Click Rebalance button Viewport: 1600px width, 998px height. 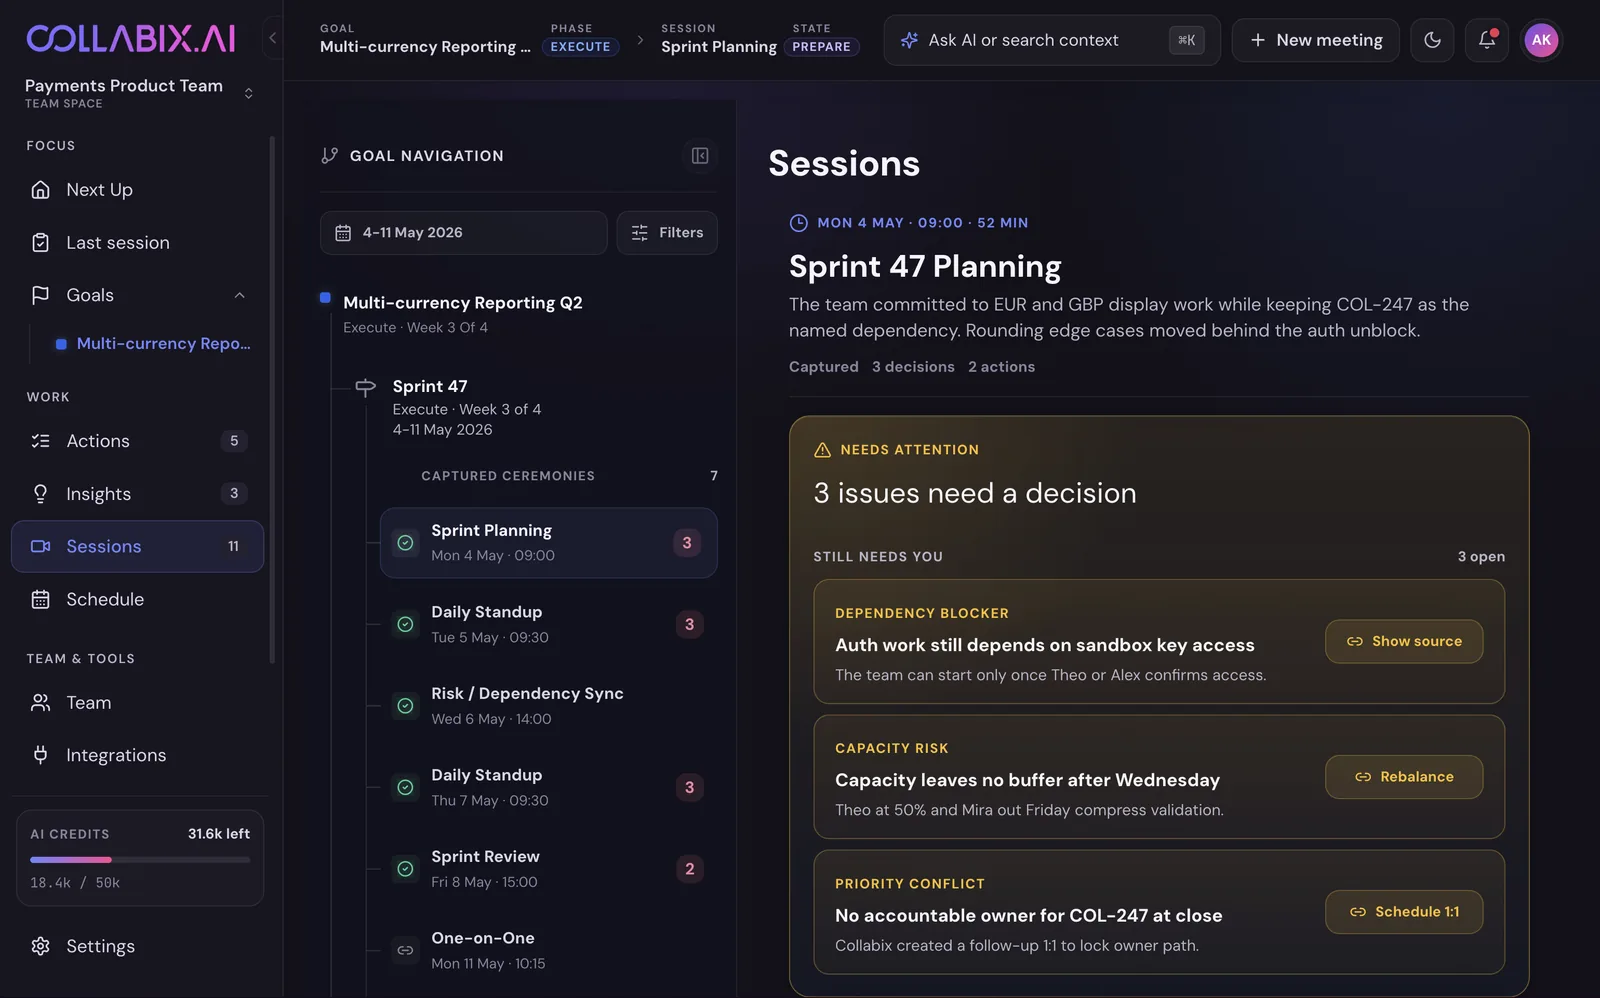pyautogui.click(x=1404, y=777)
